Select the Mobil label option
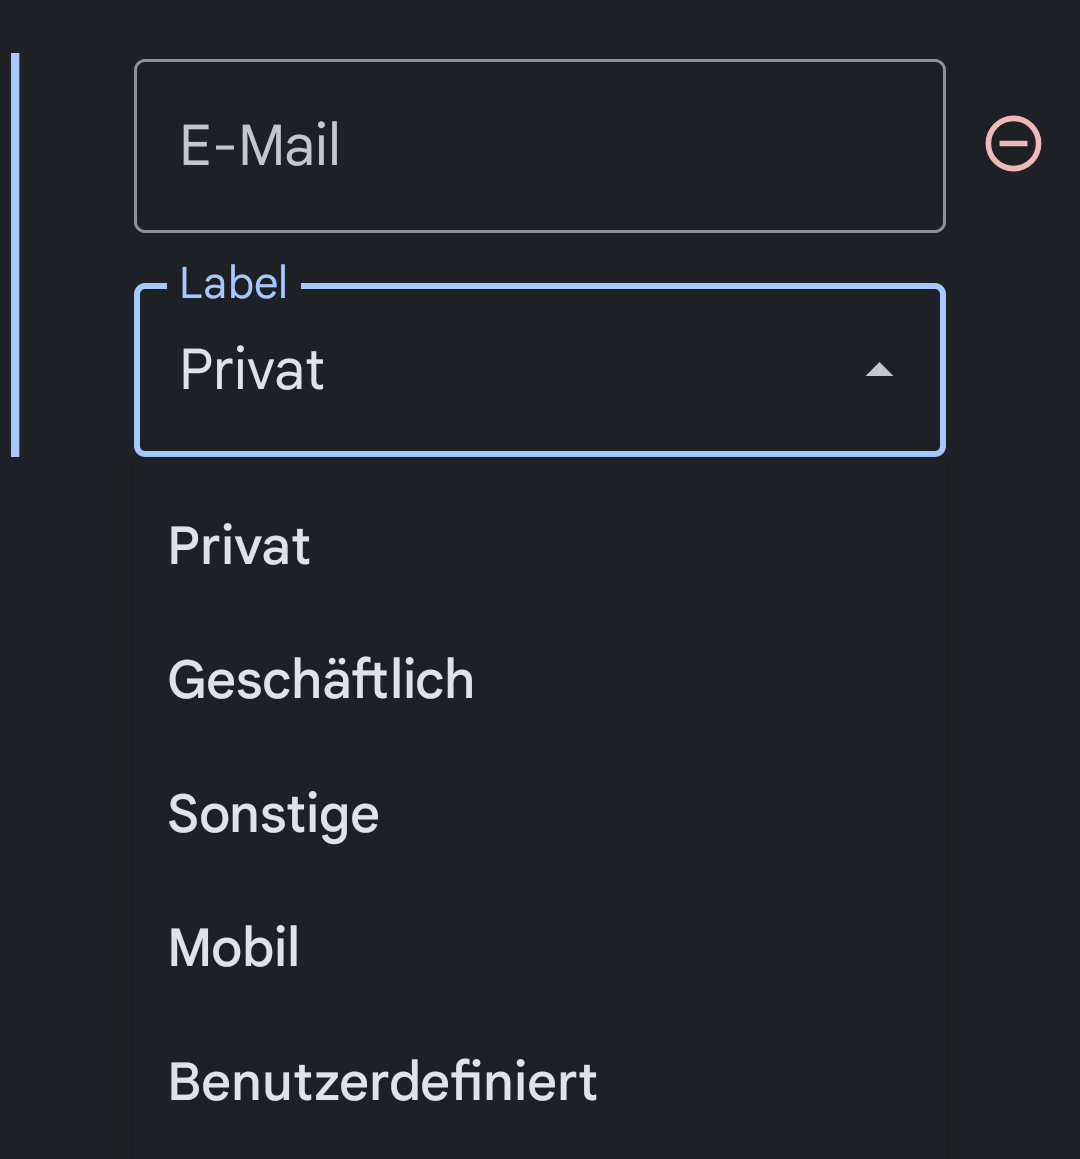Image resolution: width=1080 pixels, height=1159 pixels. [x=235, y=947]
